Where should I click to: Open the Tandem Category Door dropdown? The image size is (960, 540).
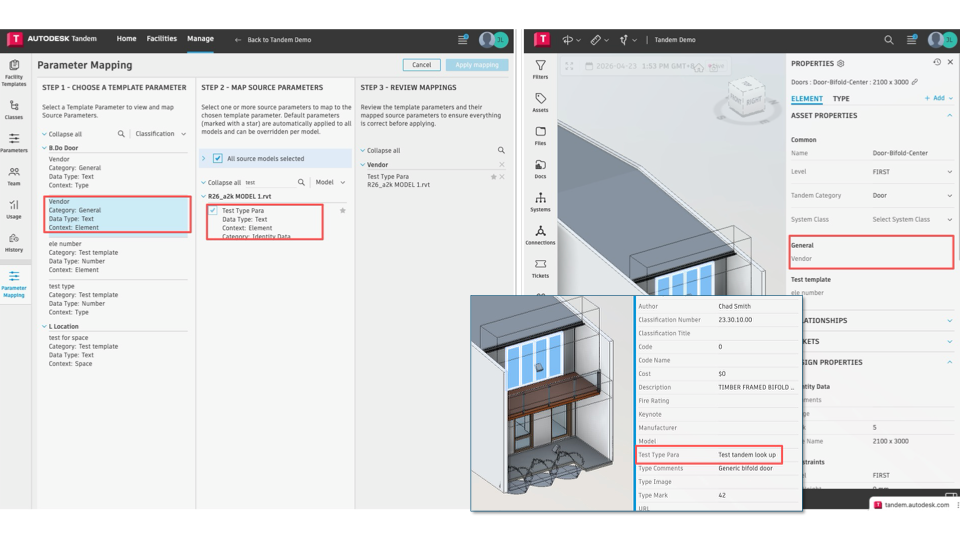click(x=912, y=195)
